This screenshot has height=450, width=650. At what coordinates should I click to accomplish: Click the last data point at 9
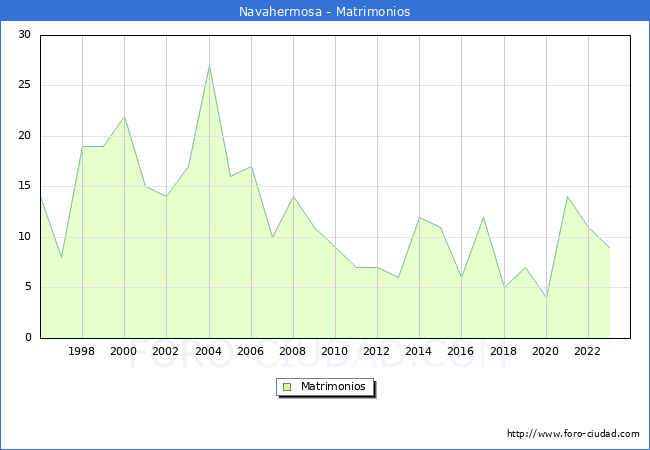click(609, 247)
